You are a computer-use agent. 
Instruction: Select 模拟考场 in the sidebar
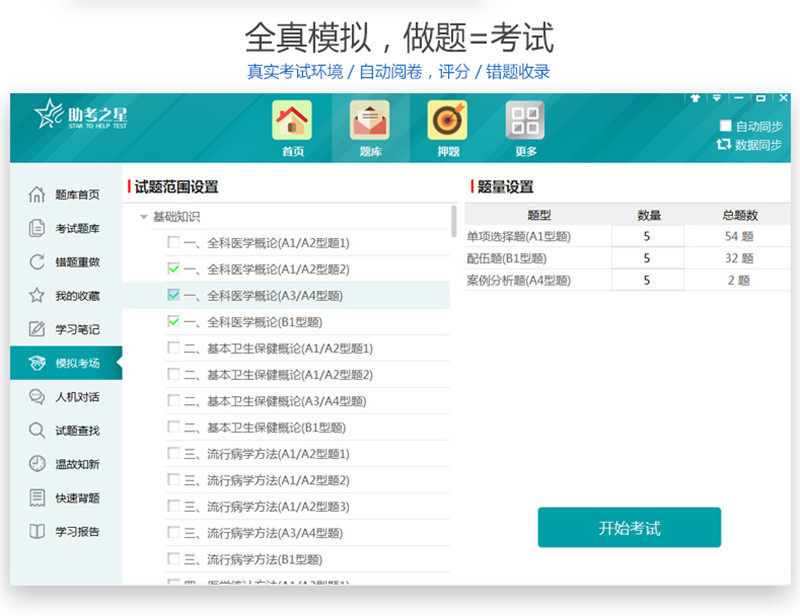click(x=66, y=363)
